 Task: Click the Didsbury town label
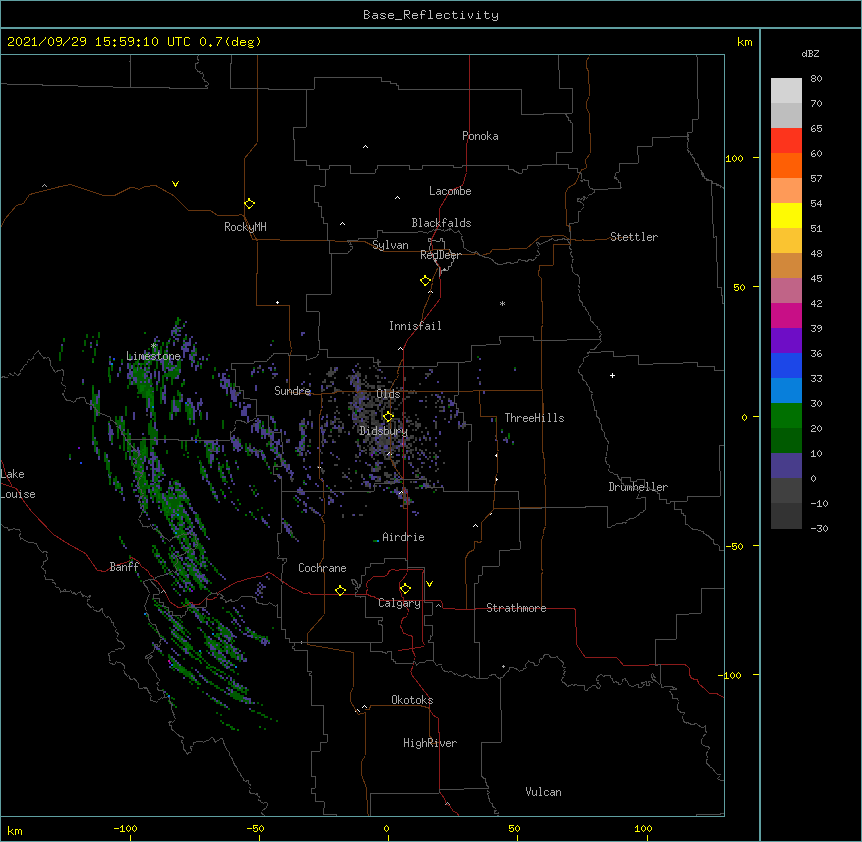(383, 431)
